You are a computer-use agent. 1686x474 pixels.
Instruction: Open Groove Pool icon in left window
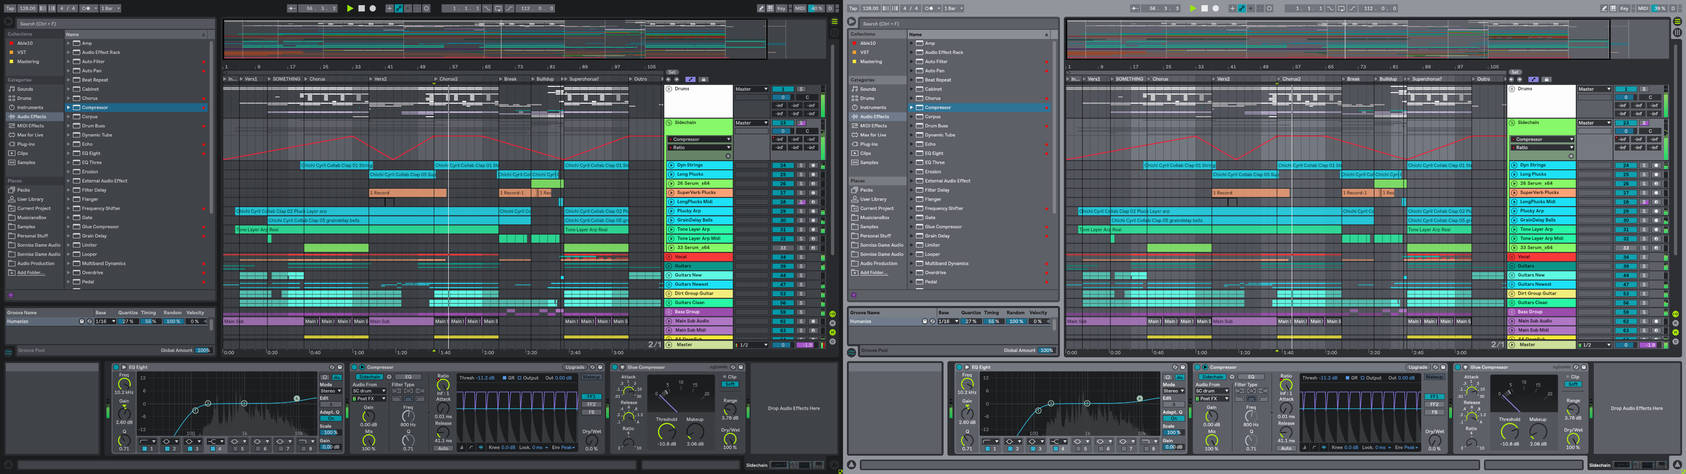[9, 351]
